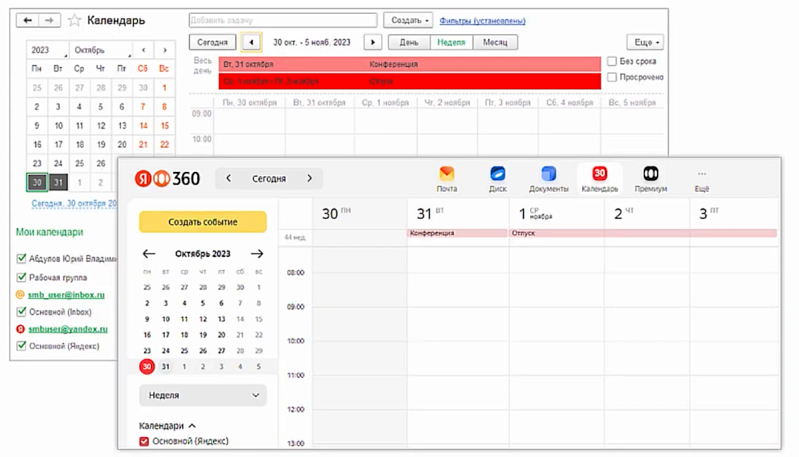Go to previous month in 1C mini calendar
799x457 pixels.
[x=144, y=50]
